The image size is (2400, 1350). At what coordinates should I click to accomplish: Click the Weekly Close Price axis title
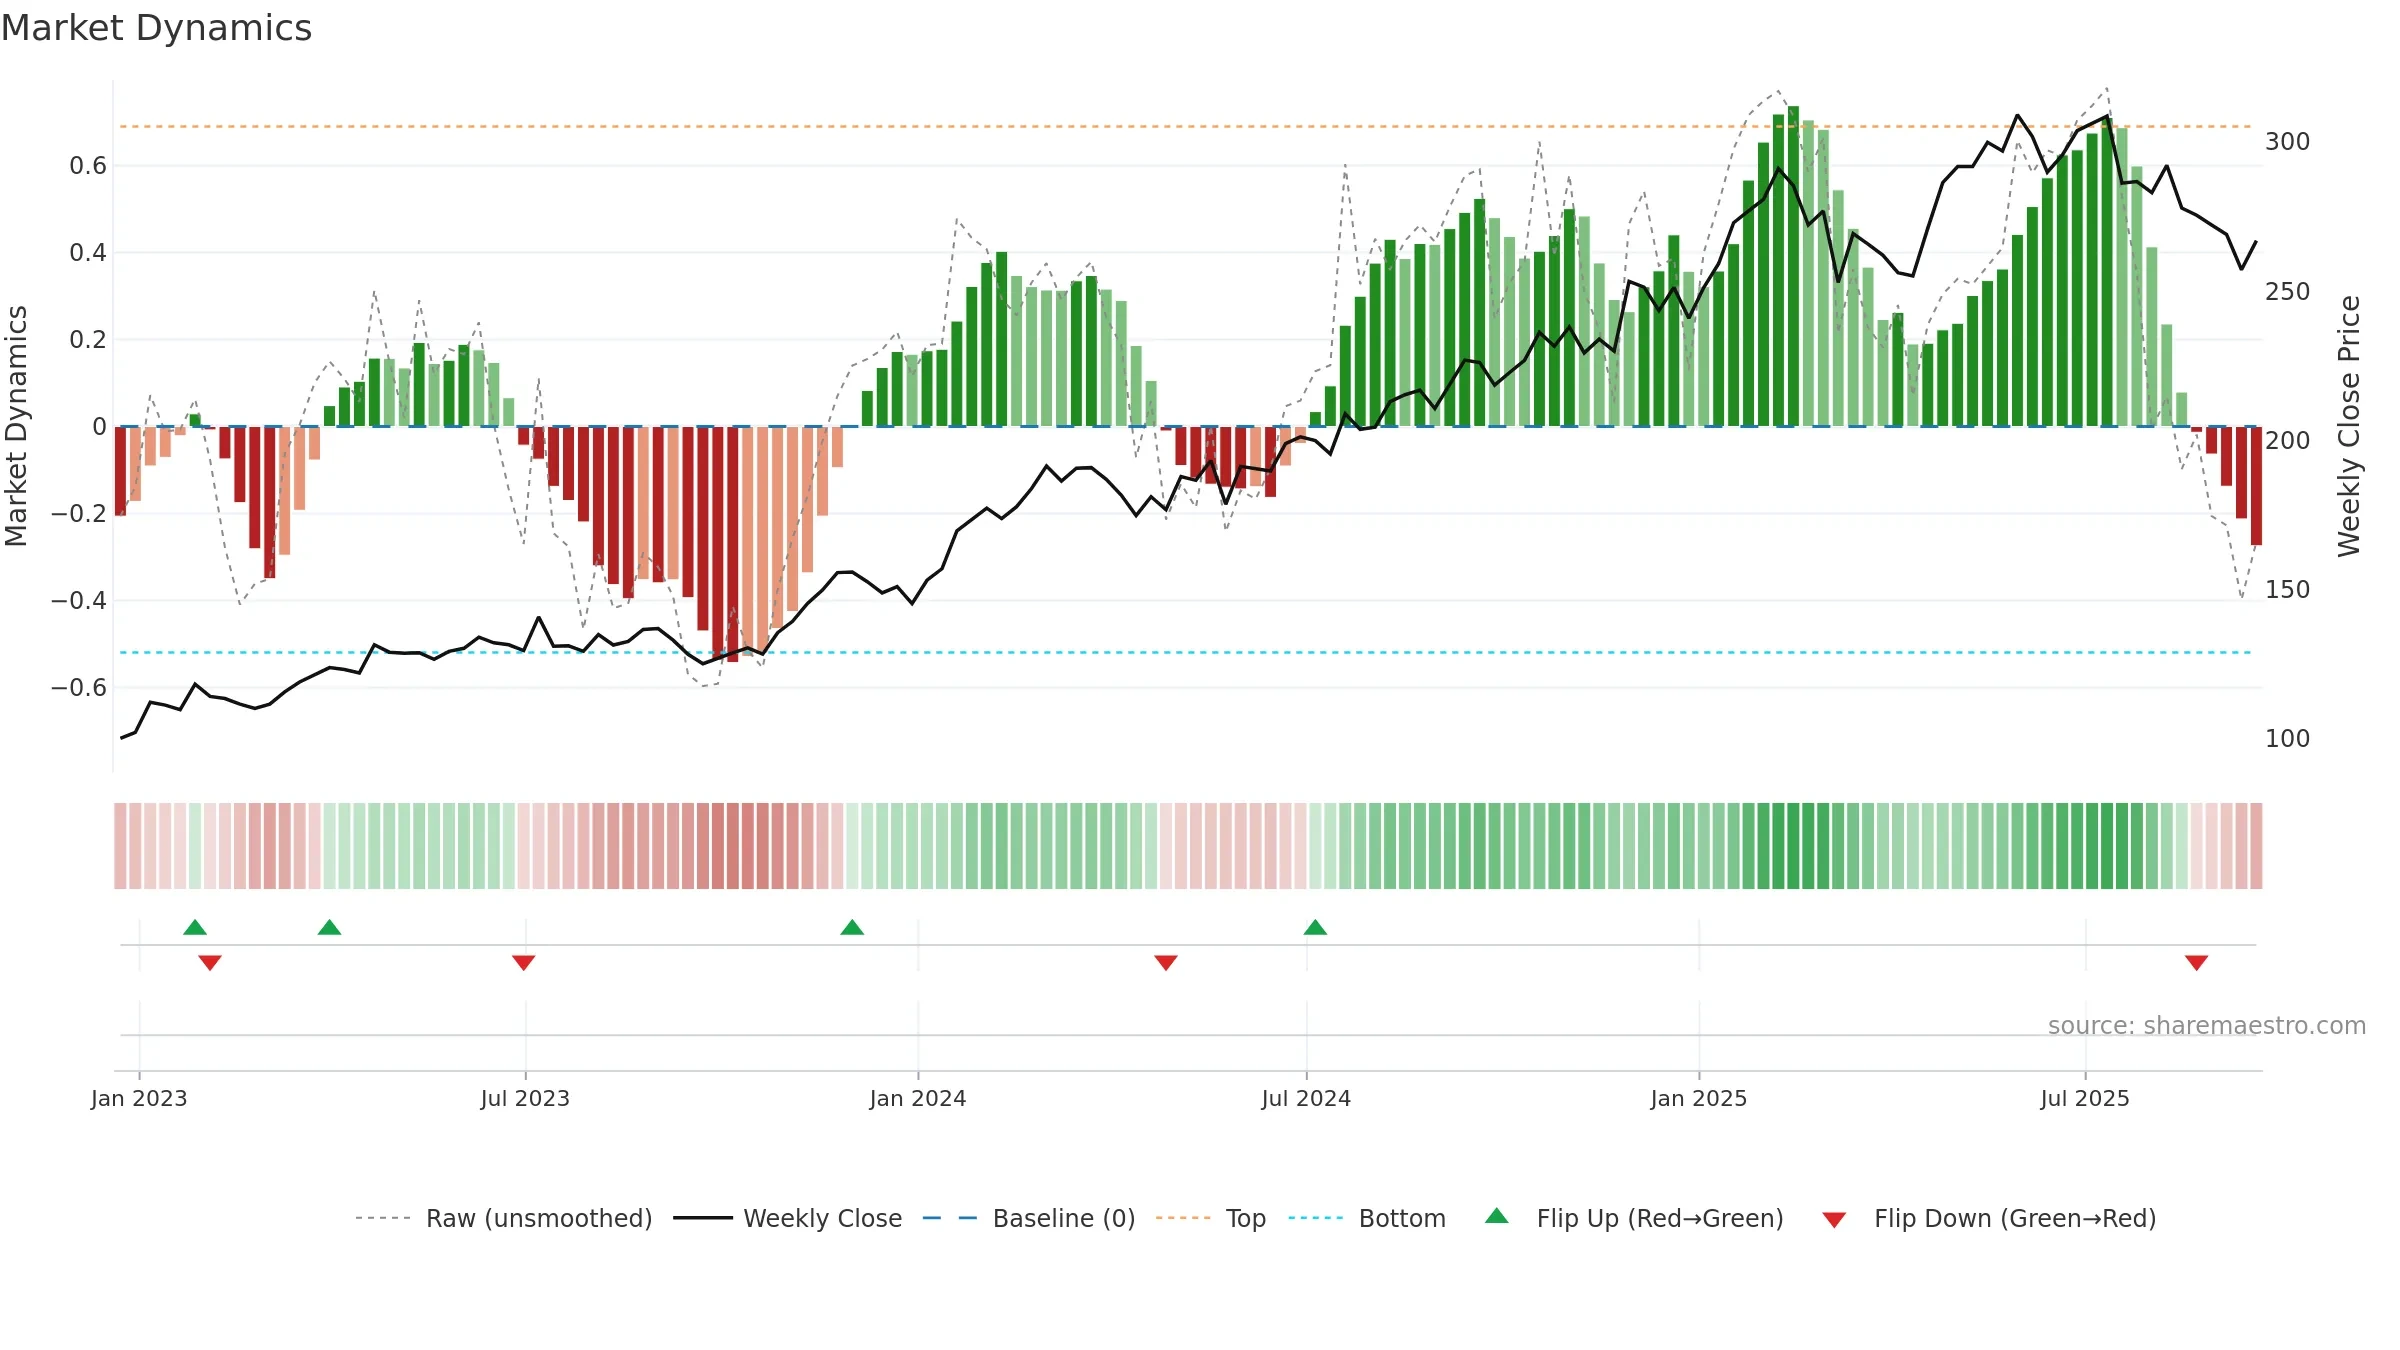(2349, 426)
